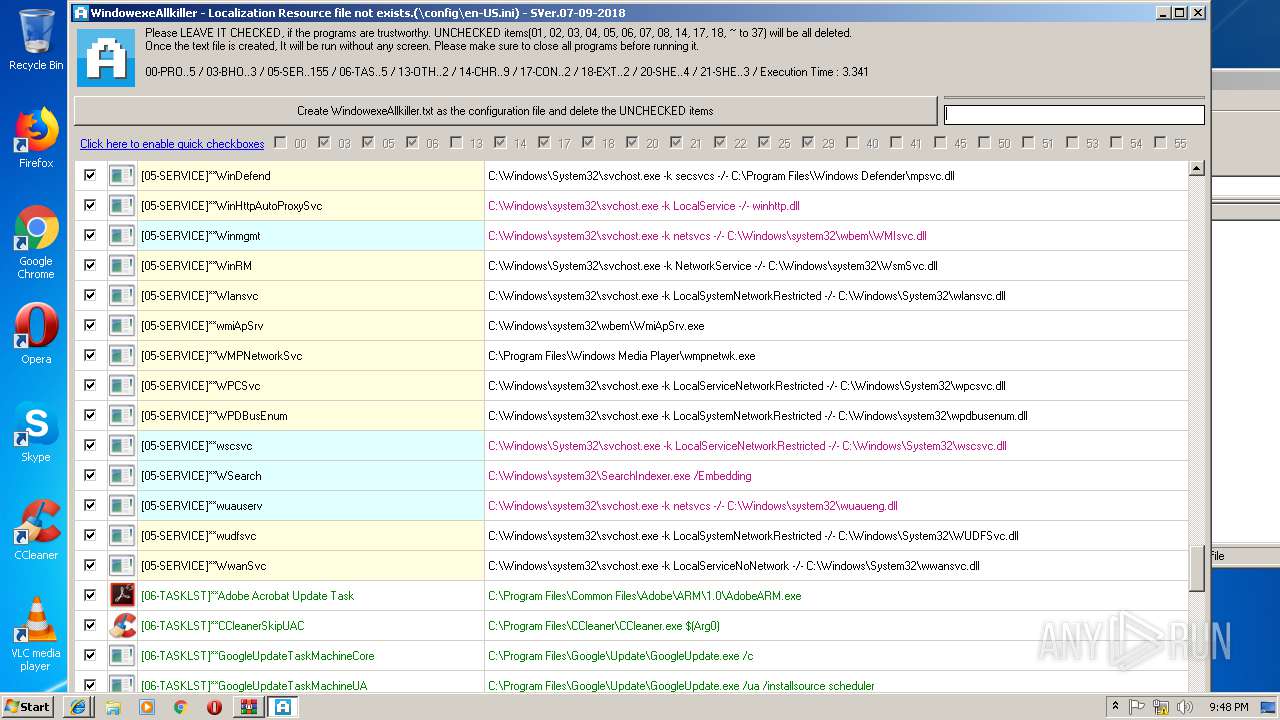Click the WPCSvc service row icon

pyautogui.click(x=122, y=385)
